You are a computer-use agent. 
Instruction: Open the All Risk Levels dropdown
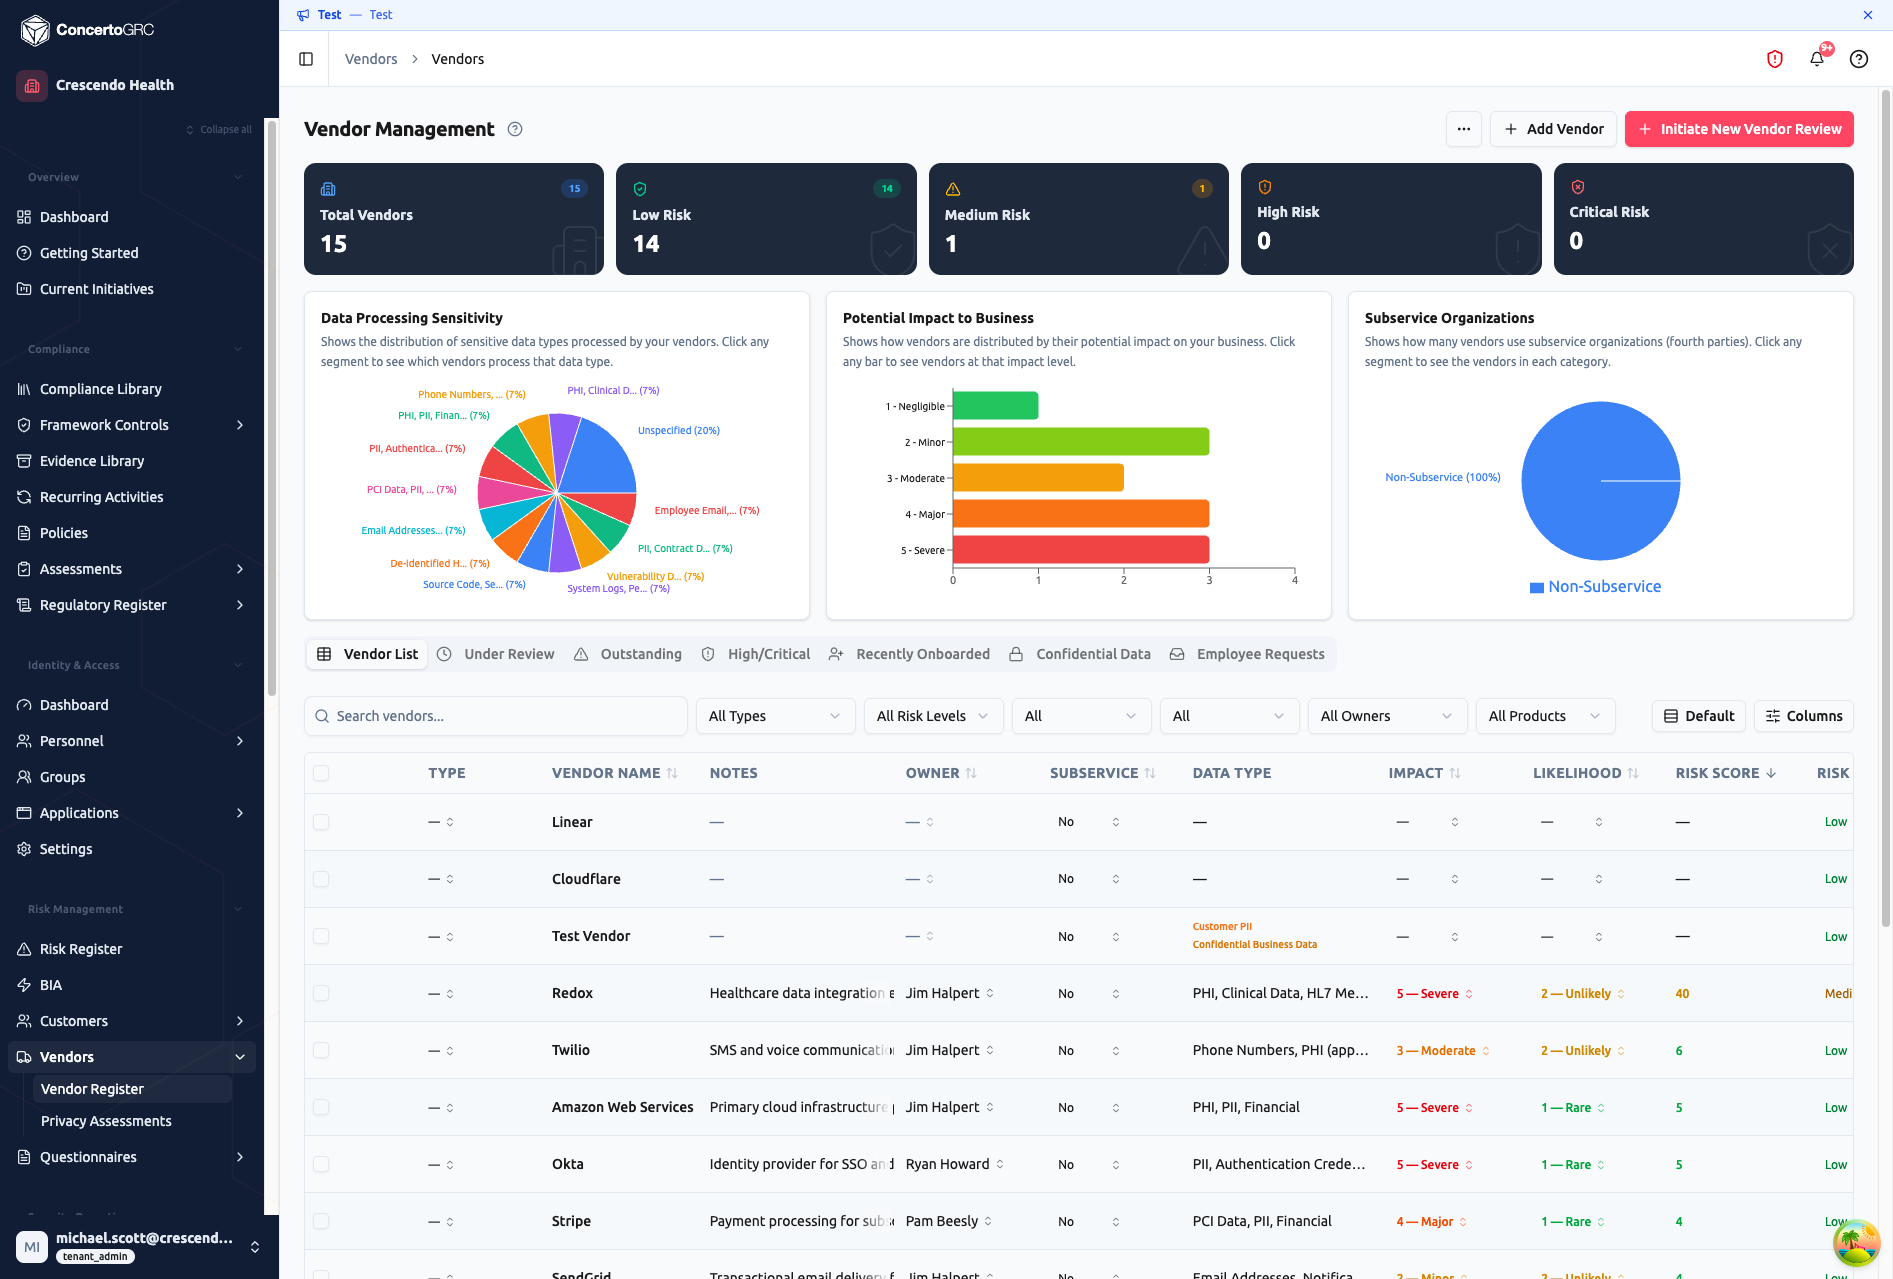pos(933,716)
